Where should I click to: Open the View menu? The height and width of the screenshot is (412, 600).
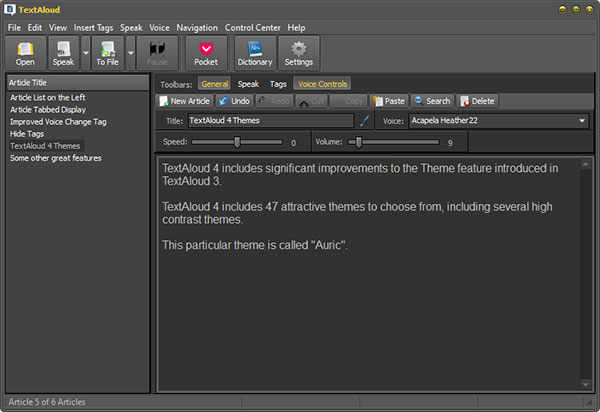click(x=58, y=28)
